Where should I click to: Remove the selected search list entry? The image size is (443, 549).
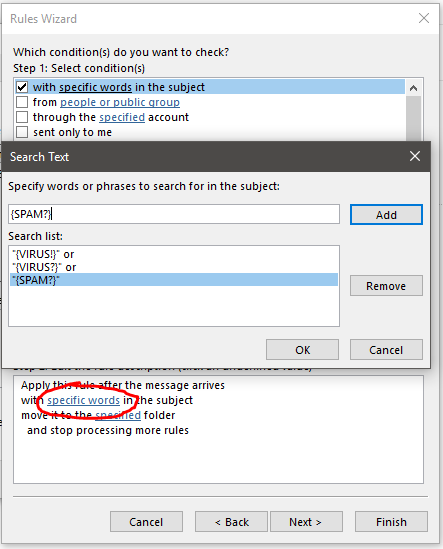386,286
